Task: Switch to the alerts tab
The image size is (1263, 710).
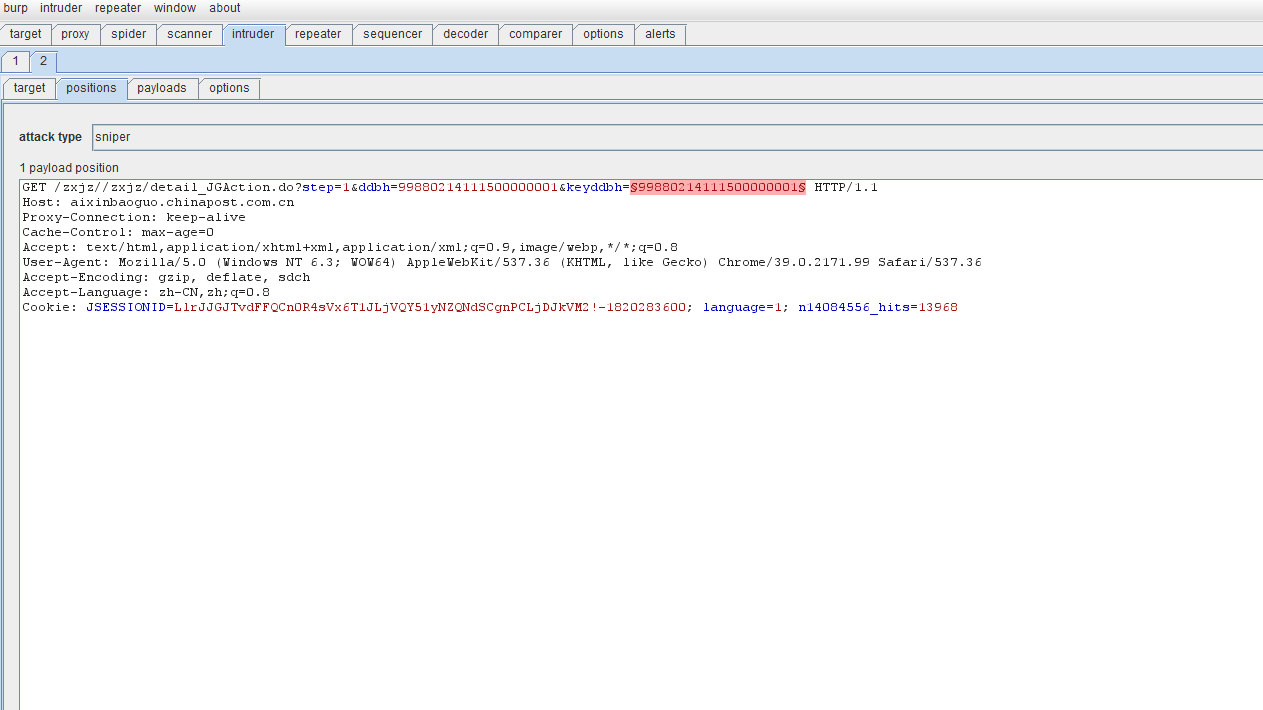Action: point(660,34)
